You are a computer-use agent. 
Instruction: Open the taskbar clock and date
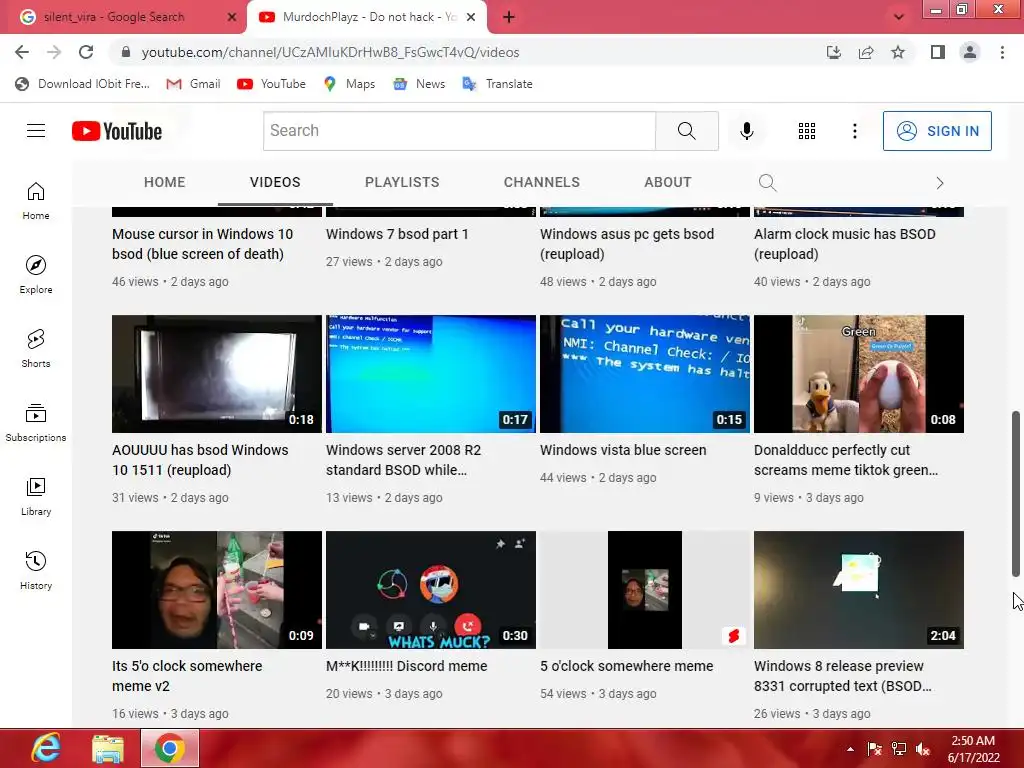pyautogui.click(x=973, y=749)
